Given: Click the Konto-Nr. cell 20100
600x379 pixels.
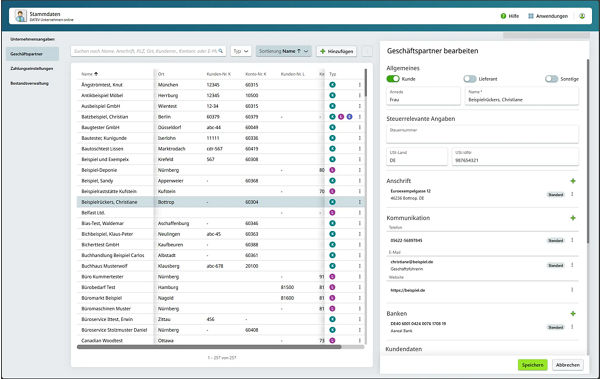Looking at the screenshot, I should tap(252, 266).
